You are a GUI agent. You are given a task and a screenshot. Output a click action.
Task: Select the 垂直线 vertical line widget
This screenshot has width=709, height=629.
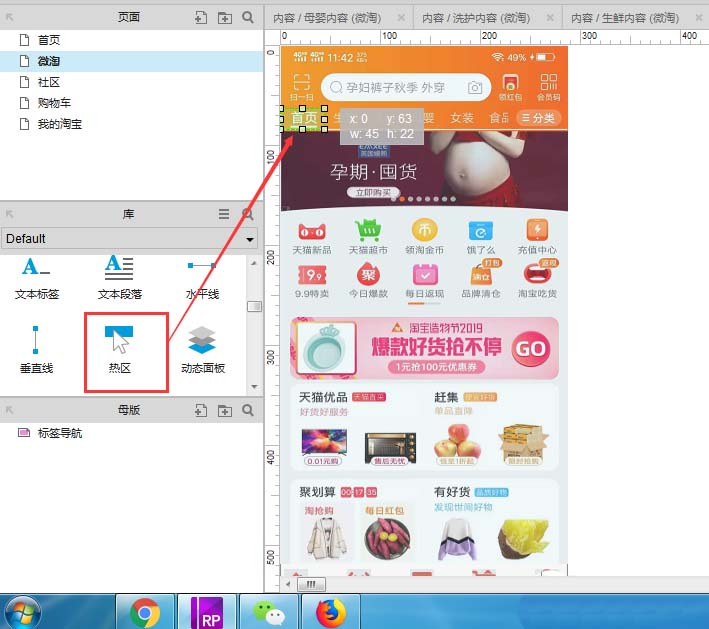tap(36, 349)
